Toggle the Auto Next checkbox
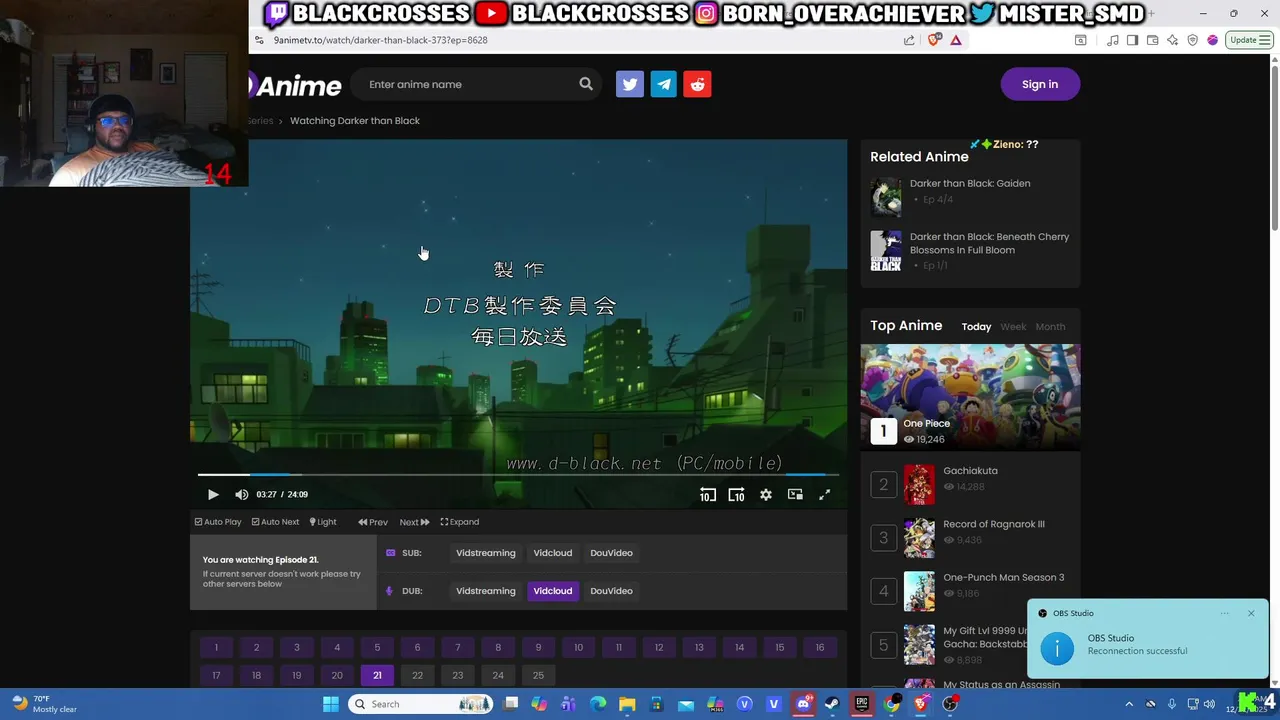Screen dimensions: 1280x720 point(275,522)
